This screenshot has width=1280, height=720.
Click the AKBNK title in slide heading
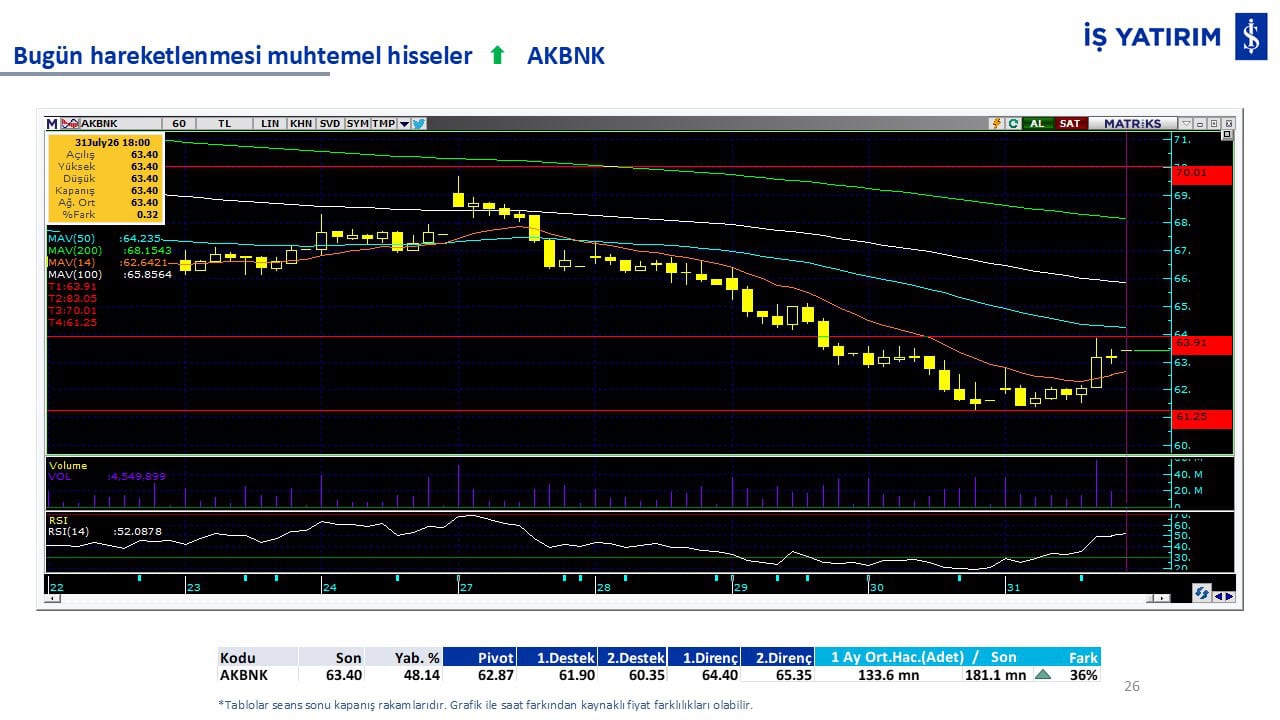566,56
